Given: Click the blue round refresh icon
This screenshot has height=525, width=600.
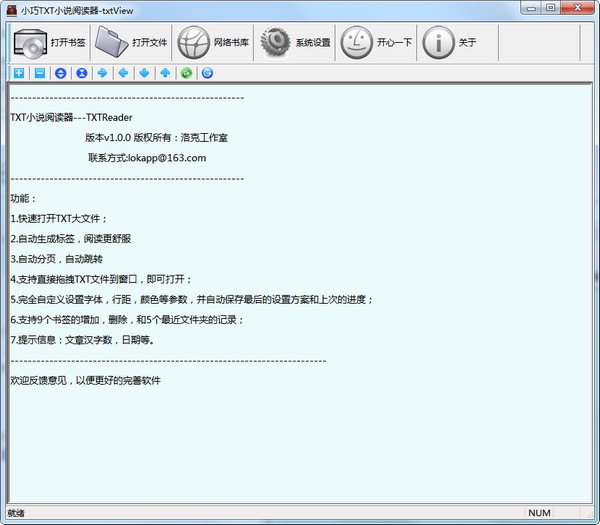Looking at the screenshot, I should tap(207, 73).
